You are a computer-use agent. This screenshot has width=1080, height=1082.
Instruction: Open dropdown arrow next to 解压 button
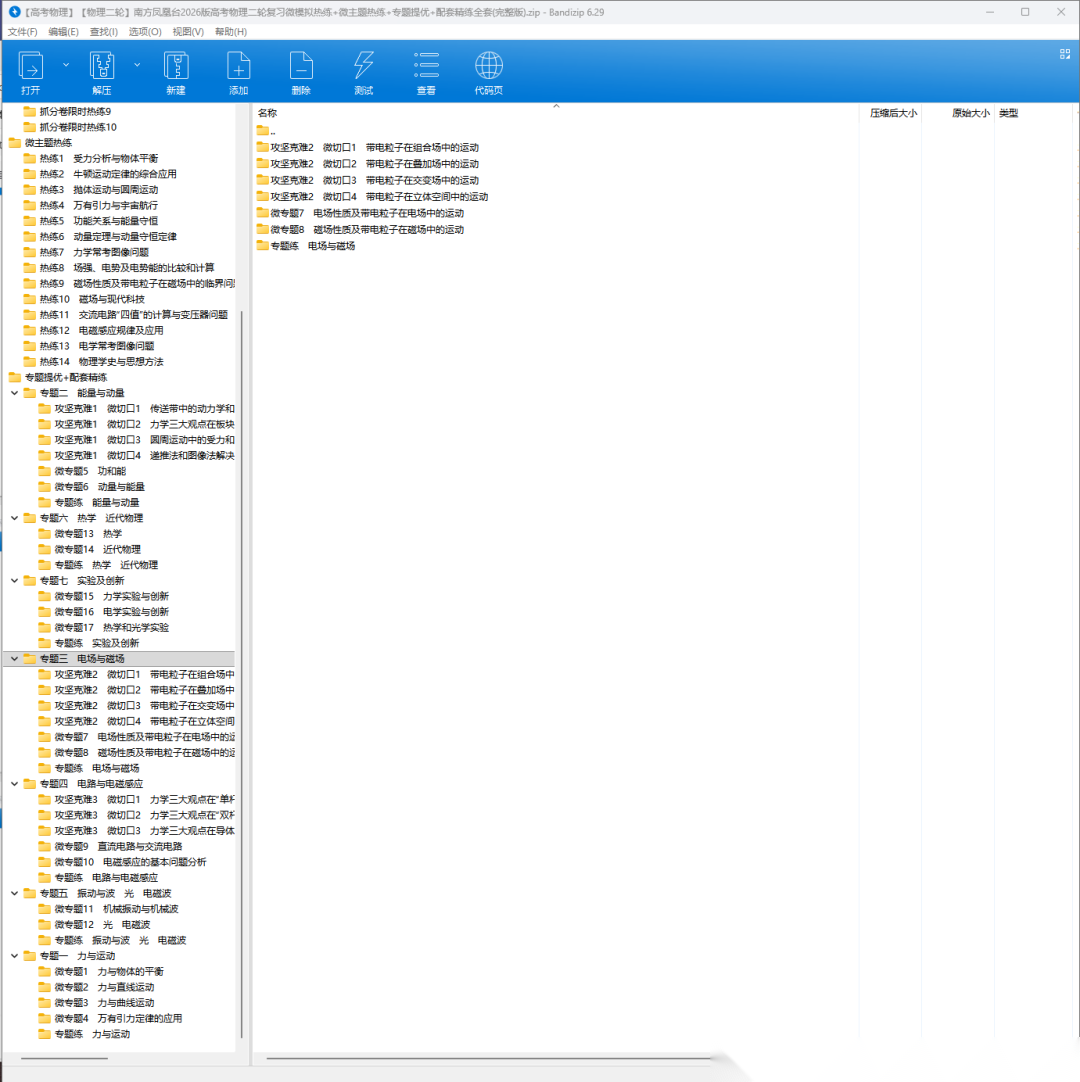tap(137, 64)
